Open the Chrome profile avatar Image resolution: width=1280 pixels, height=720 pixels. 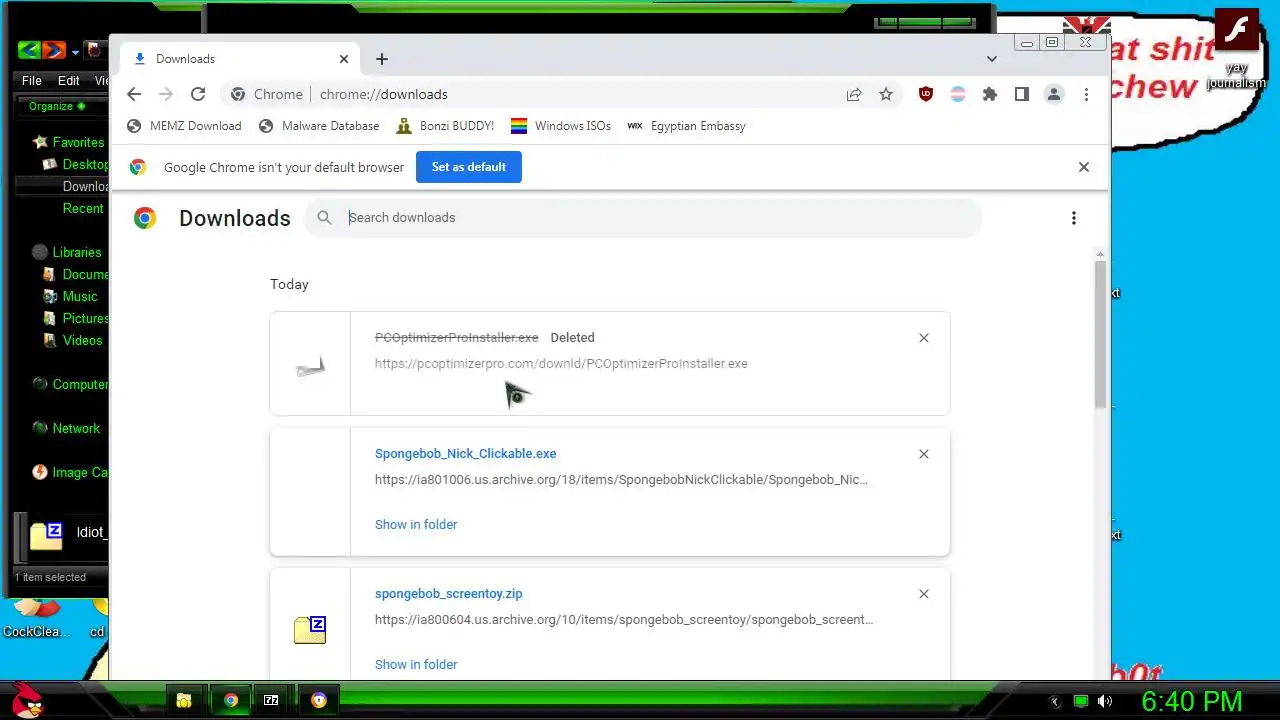[x=1054, y=94]
